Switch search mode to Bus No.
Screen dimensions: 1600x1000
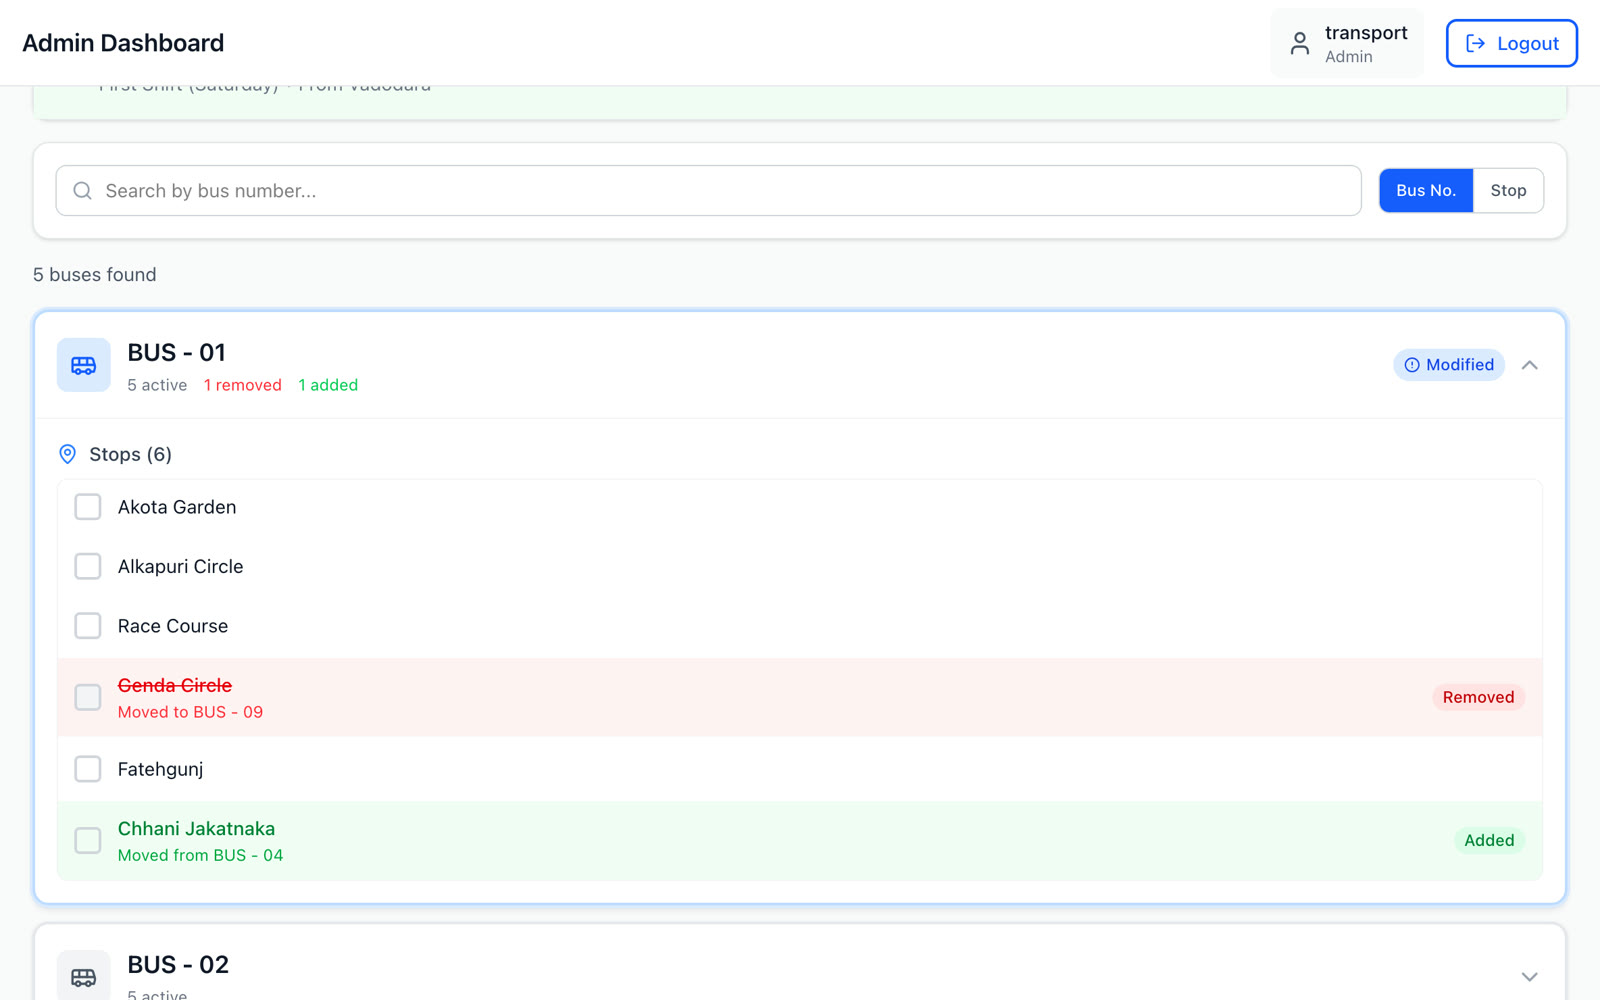tap(1426, 190)
